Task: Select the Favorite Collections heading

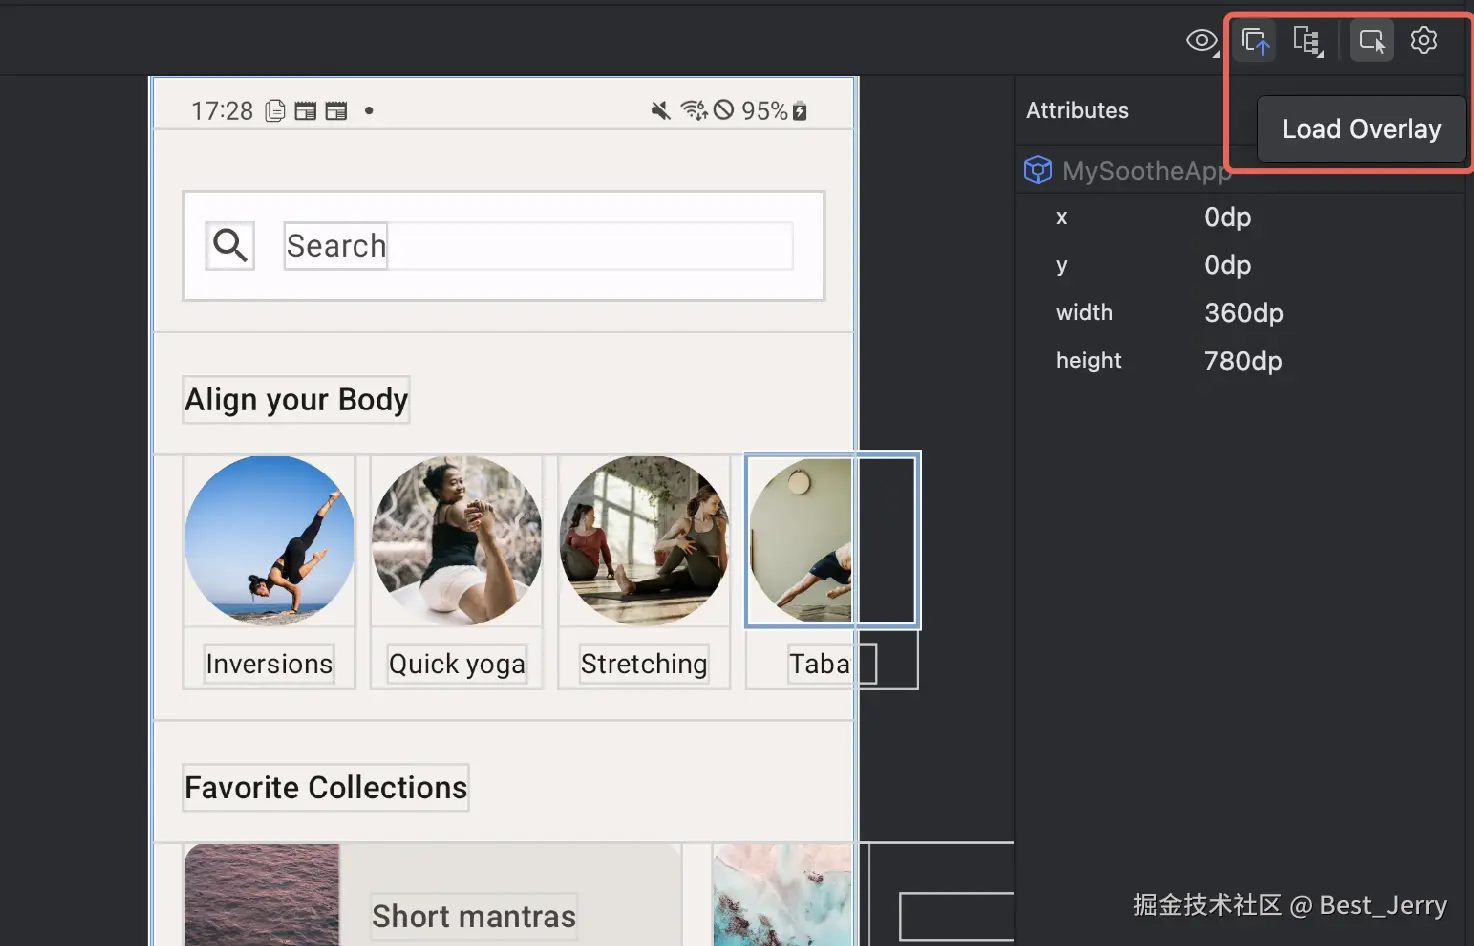Action: click(326, 787)
